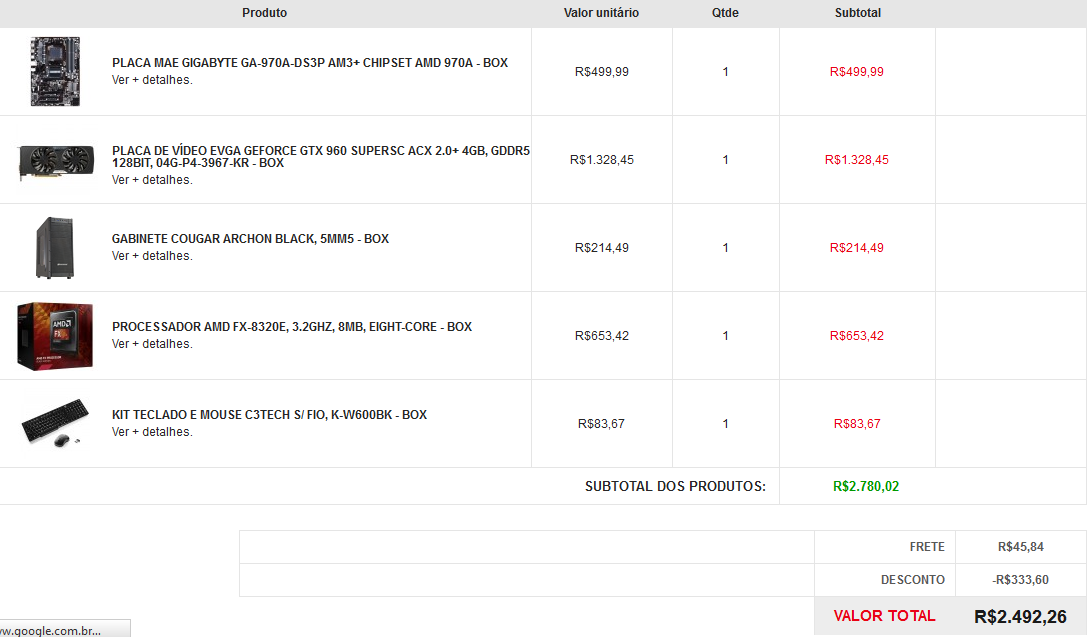Viewport: 1087px width, 637px height.
Task: Expand 'Ver + detalhes' for the keyboard kit
Action: click(152, 432)
